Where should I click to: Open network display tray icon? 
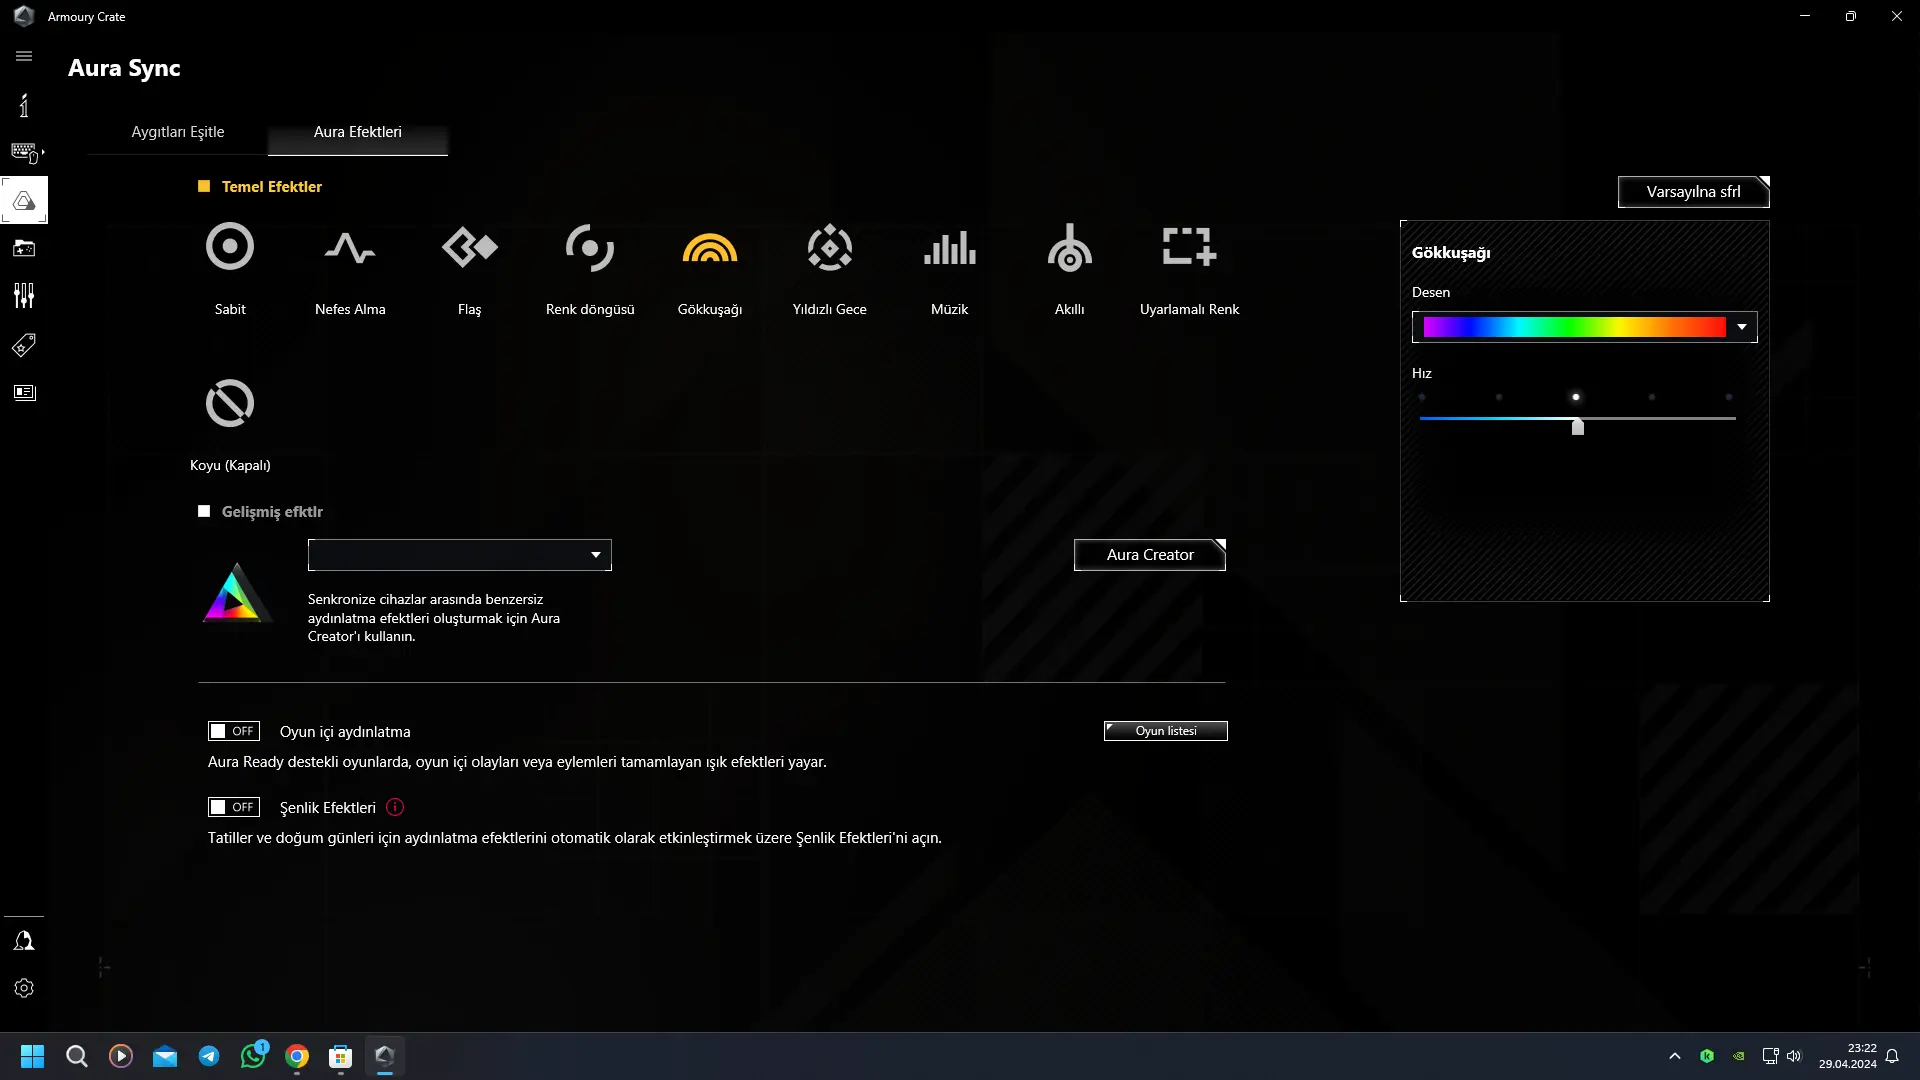(1770, 1056)
